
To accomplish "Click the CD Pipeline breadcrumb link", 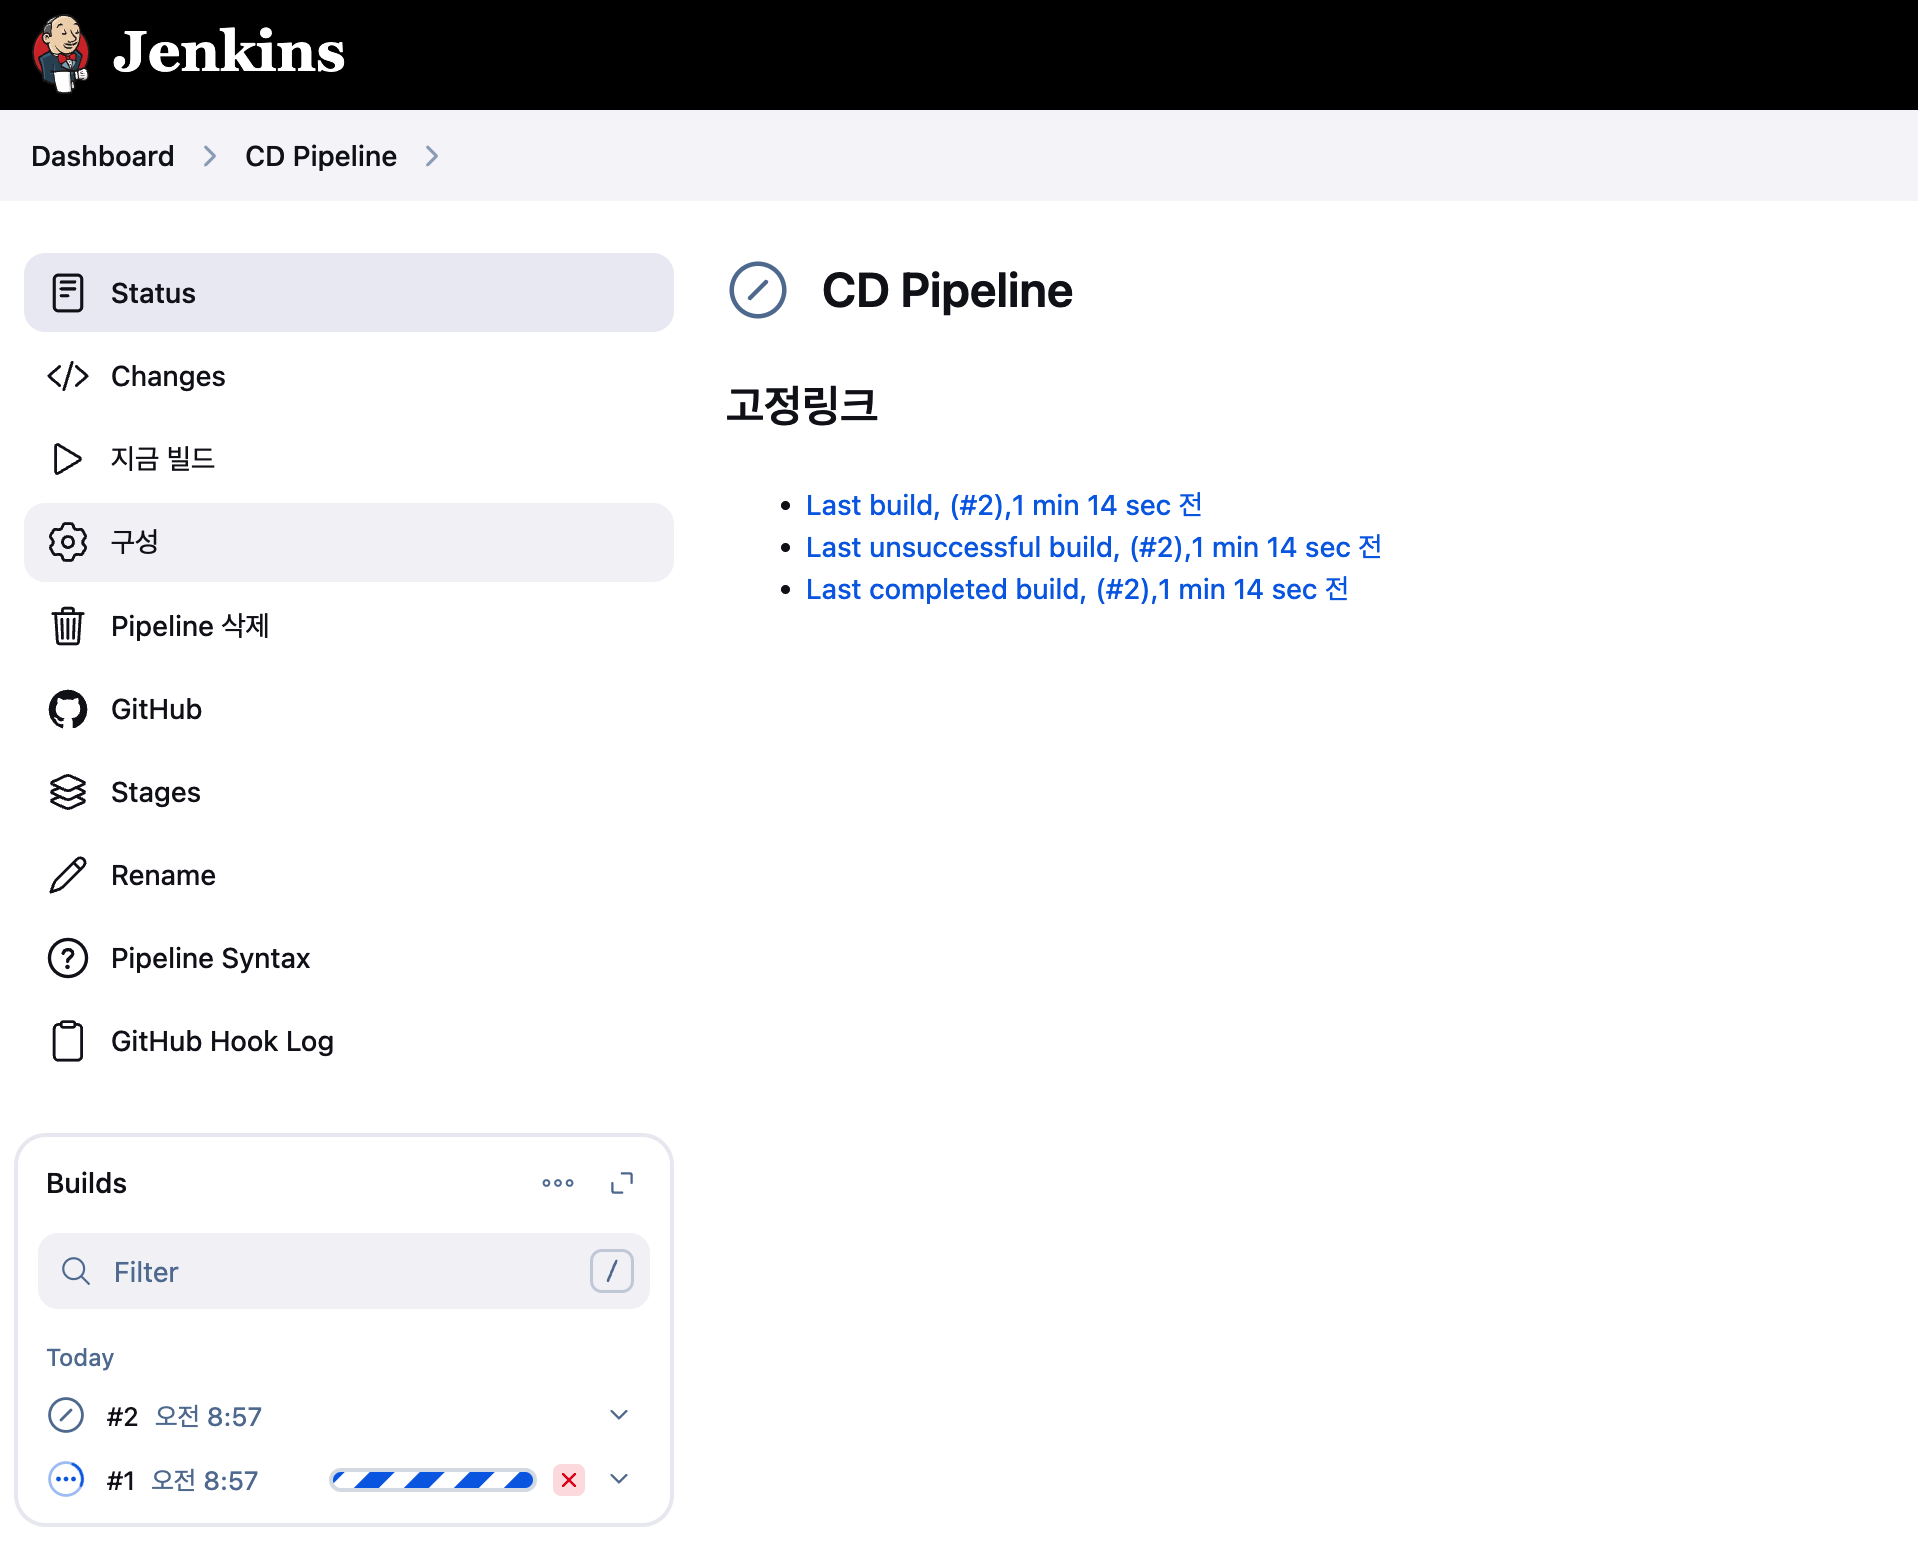I will [x=321, y=156].
